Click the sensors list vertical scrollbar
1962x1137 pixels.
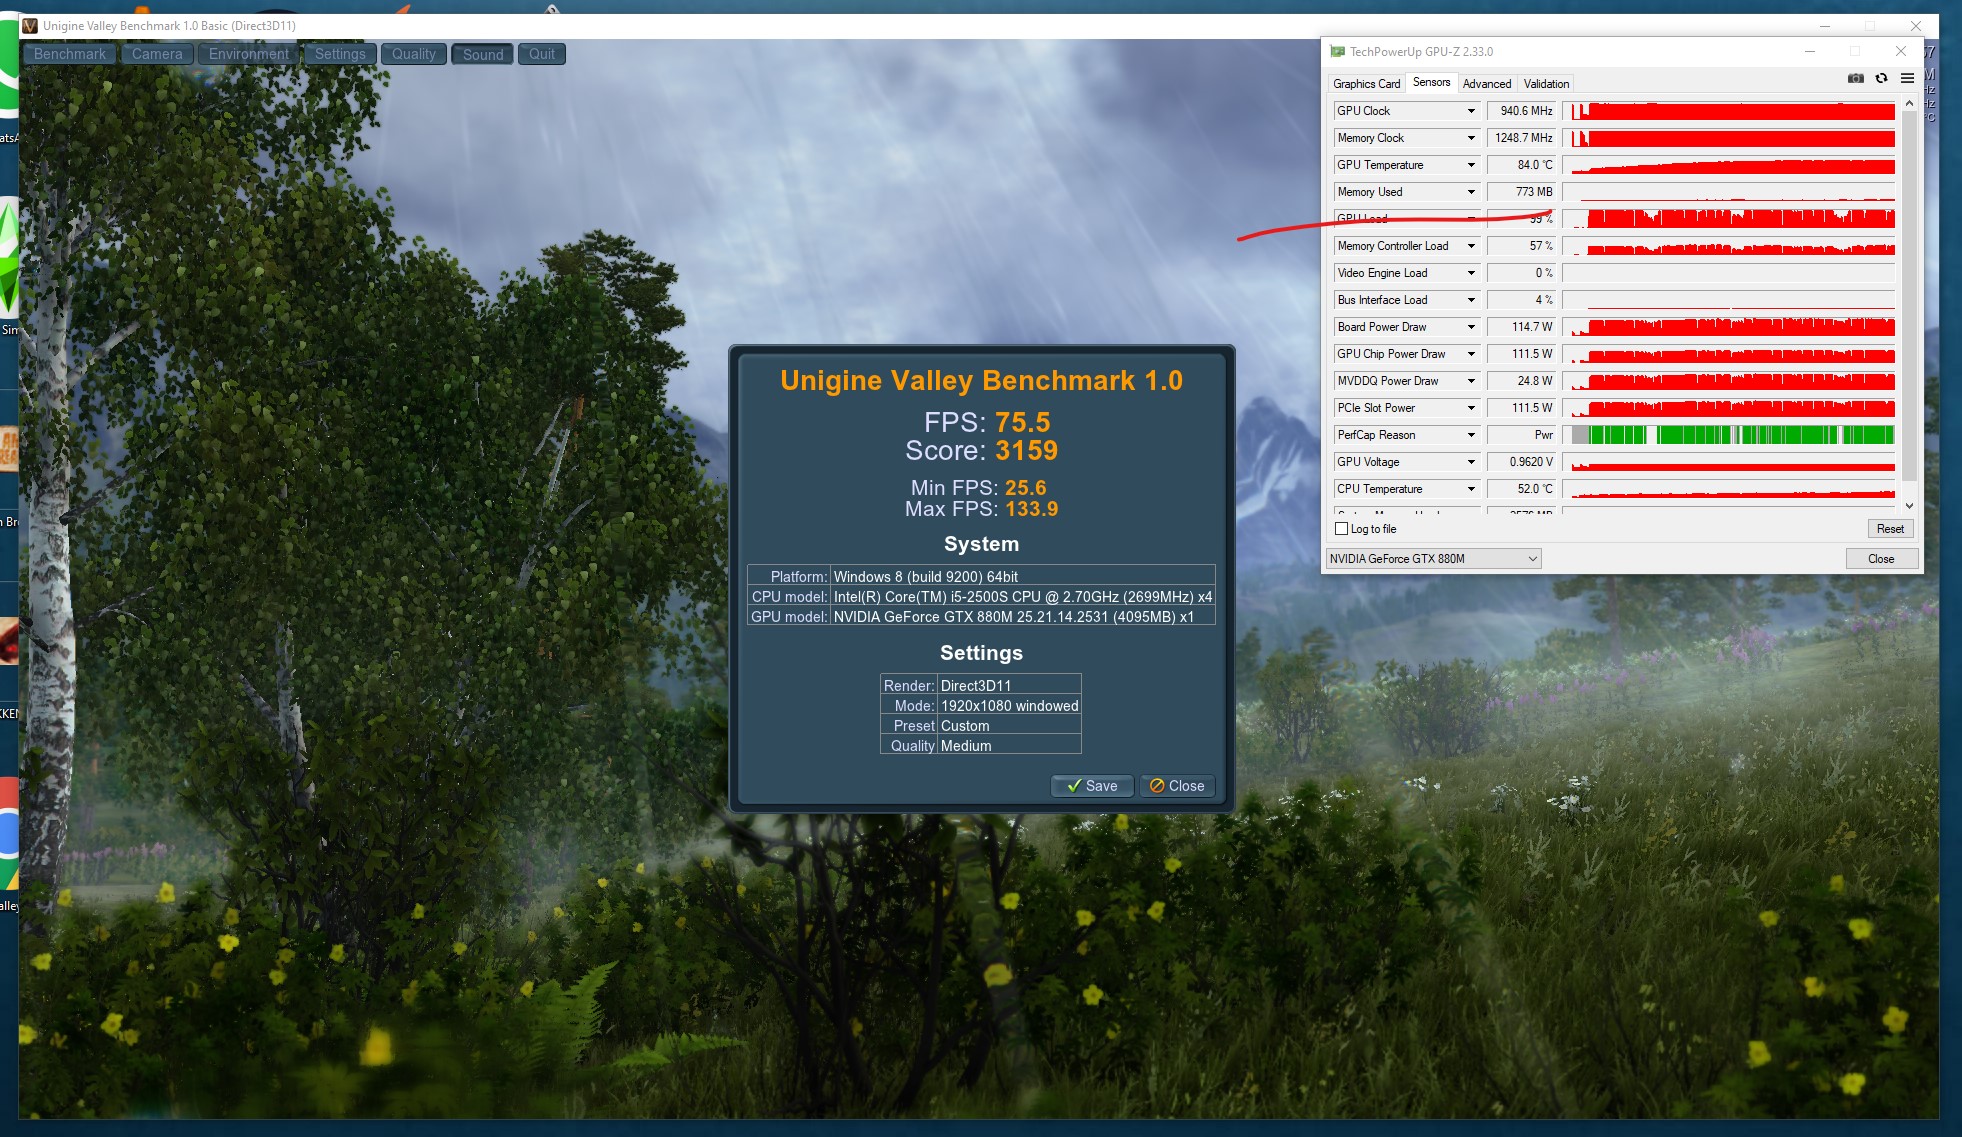tap(1908, 300)
